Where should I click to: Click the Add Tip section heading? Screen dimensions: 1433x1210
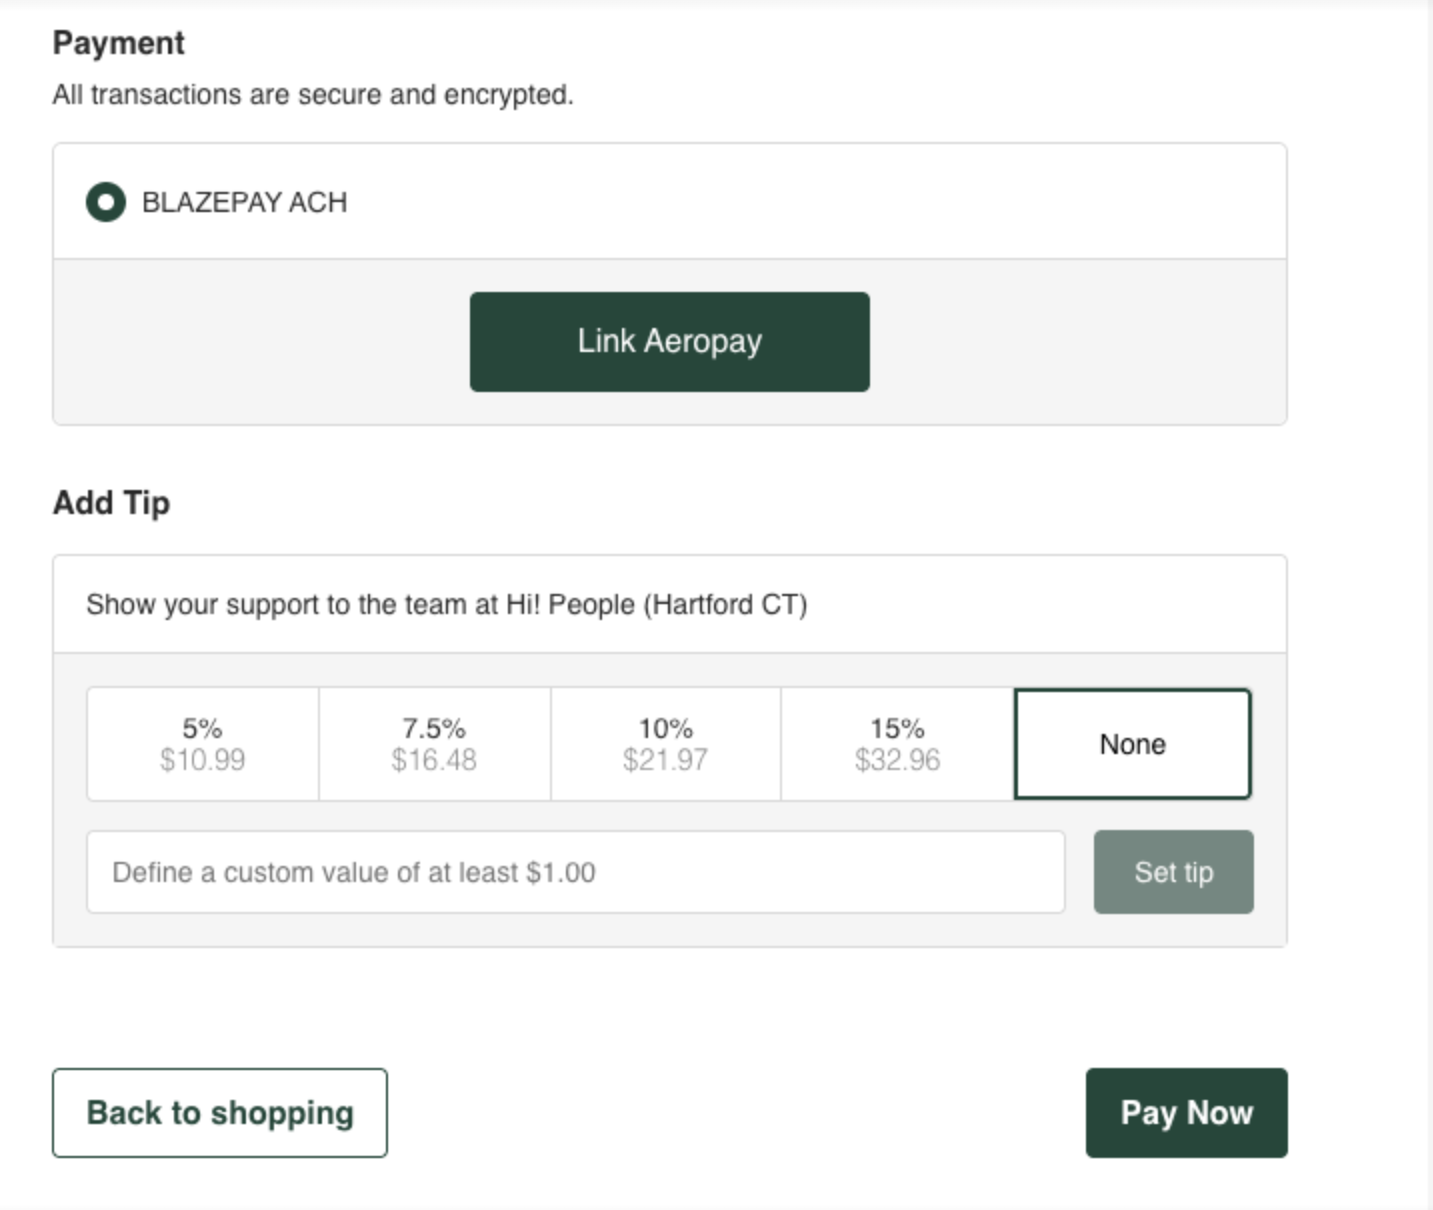coord(111,502)
